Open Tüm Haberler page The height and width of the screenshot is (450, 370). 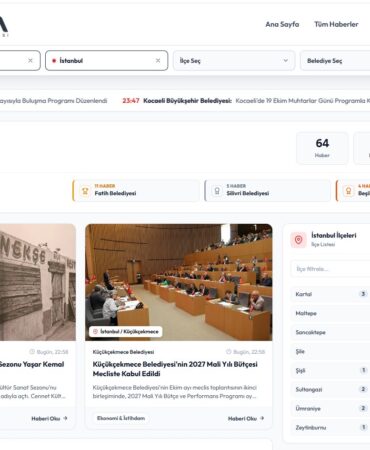click(336, 24)
